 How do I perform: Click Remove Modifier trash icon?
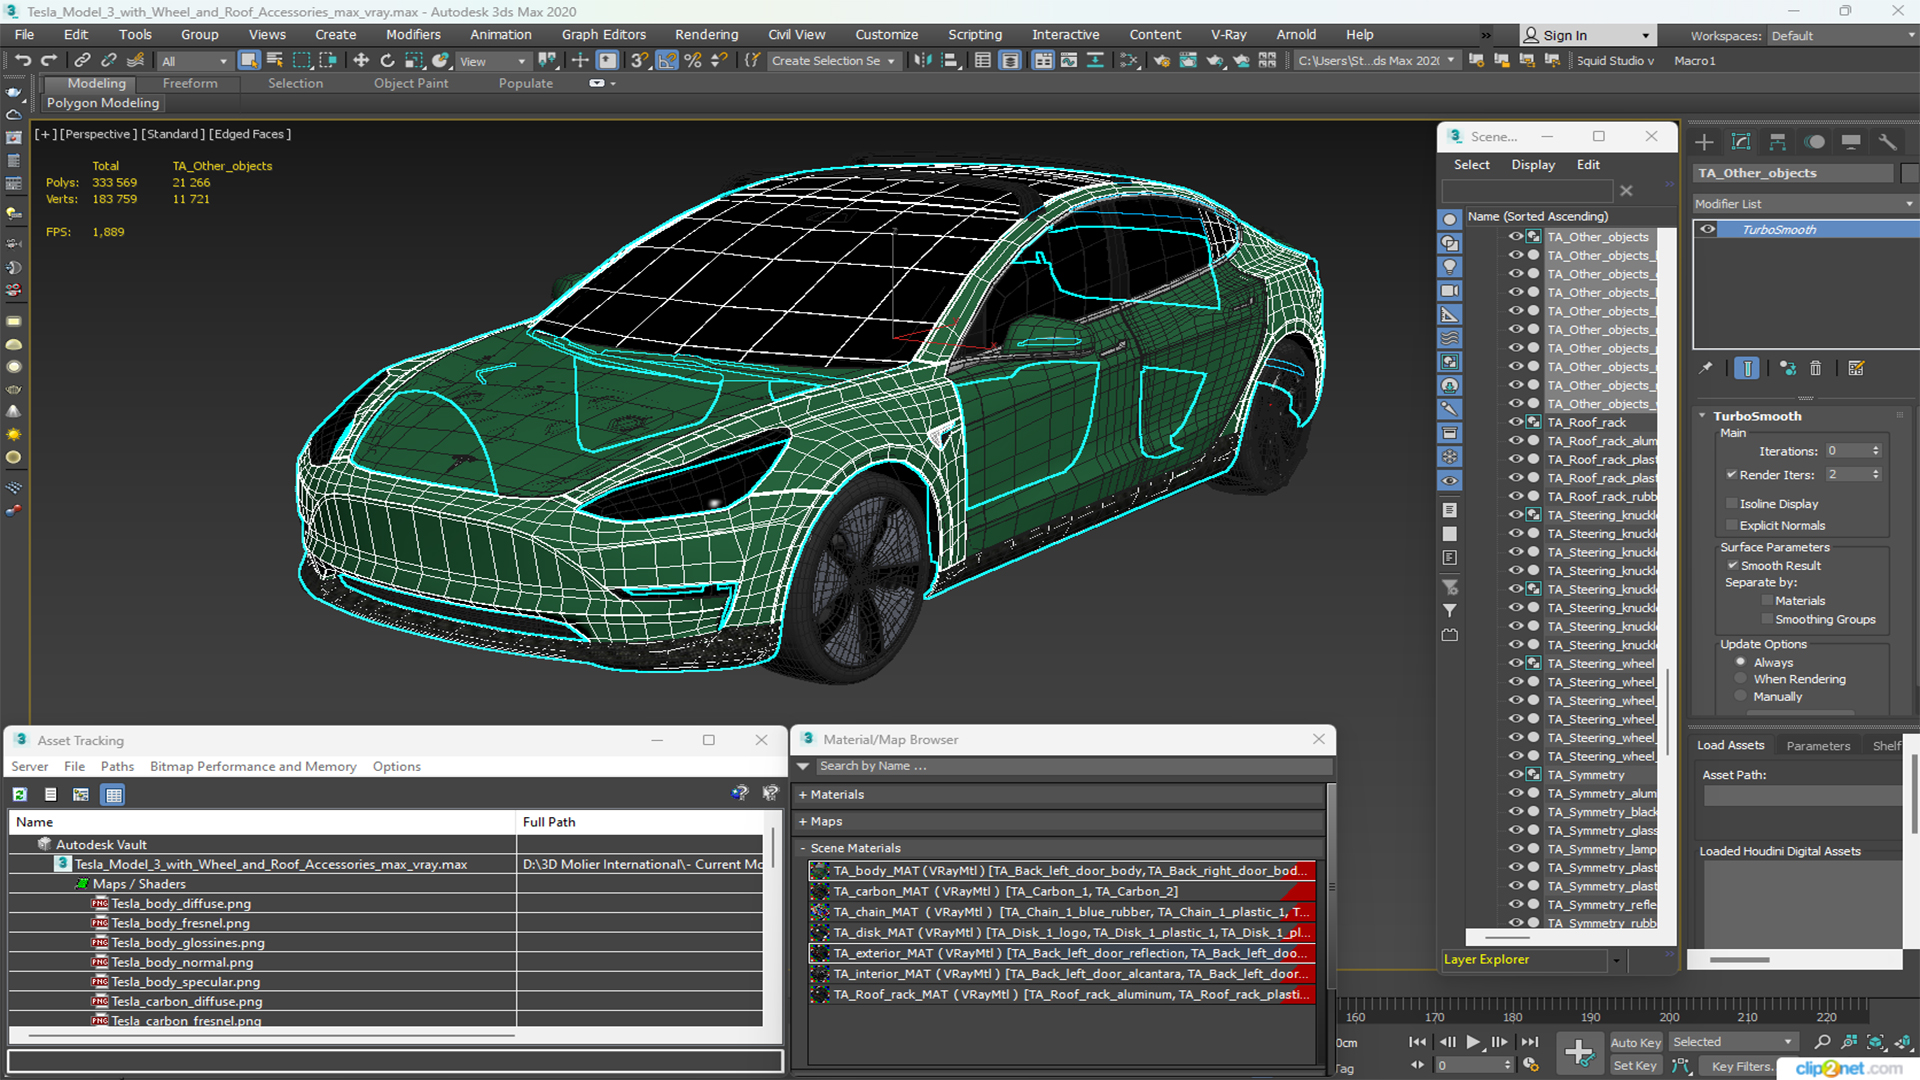point(1816,369)
